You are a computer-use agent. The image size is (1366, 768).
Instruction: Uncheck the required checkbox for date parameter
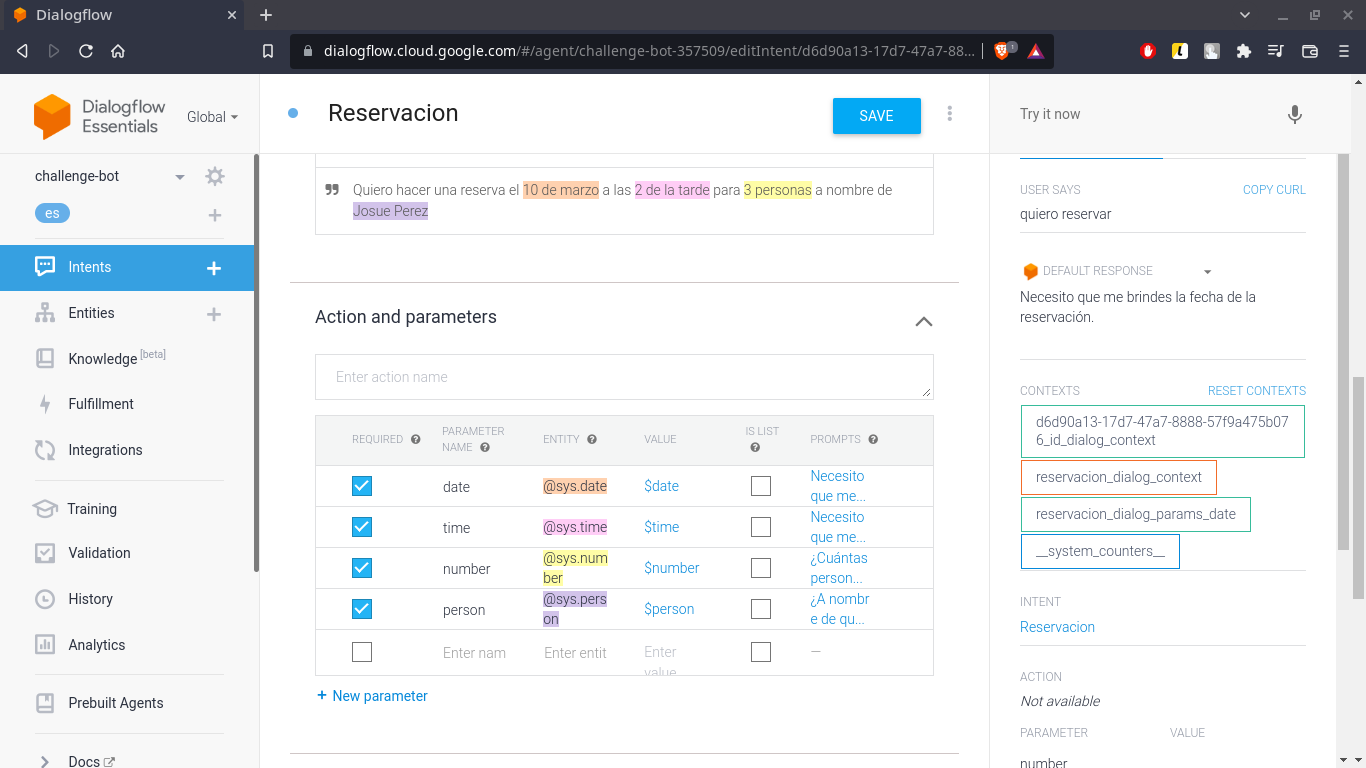click(361, 485)
